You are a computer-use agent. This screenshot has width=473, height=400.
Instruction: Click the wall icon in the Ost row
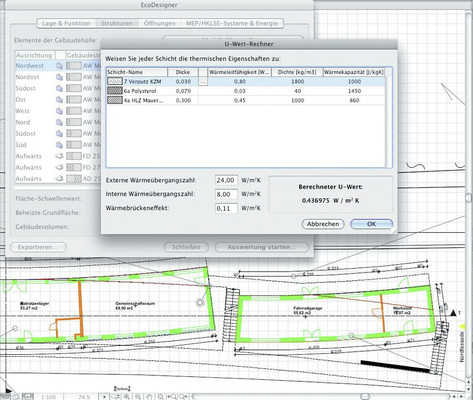click(59, 100)
